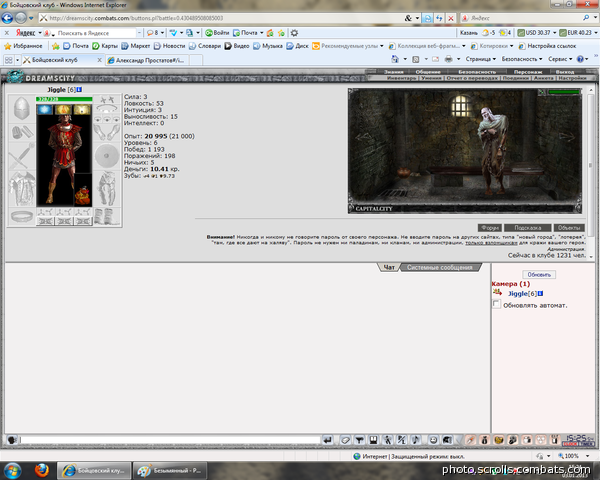Click the green health bar in location image

tap(564, 92)
